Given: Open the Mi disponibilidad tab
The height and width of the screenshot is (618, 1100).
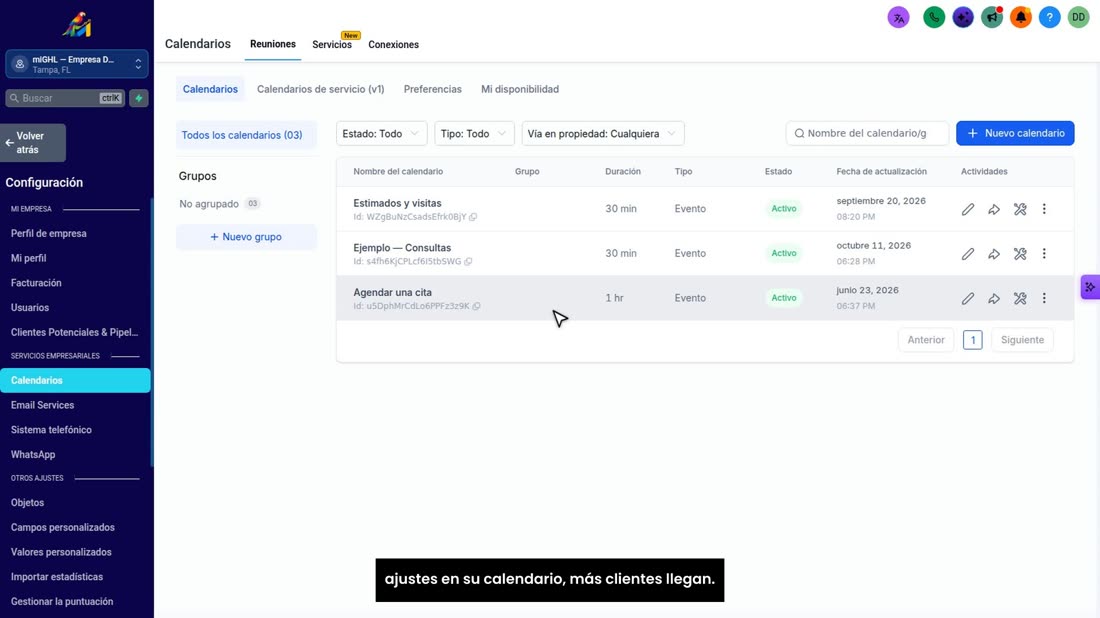Looking at the screenshot, I should point(520,89).
